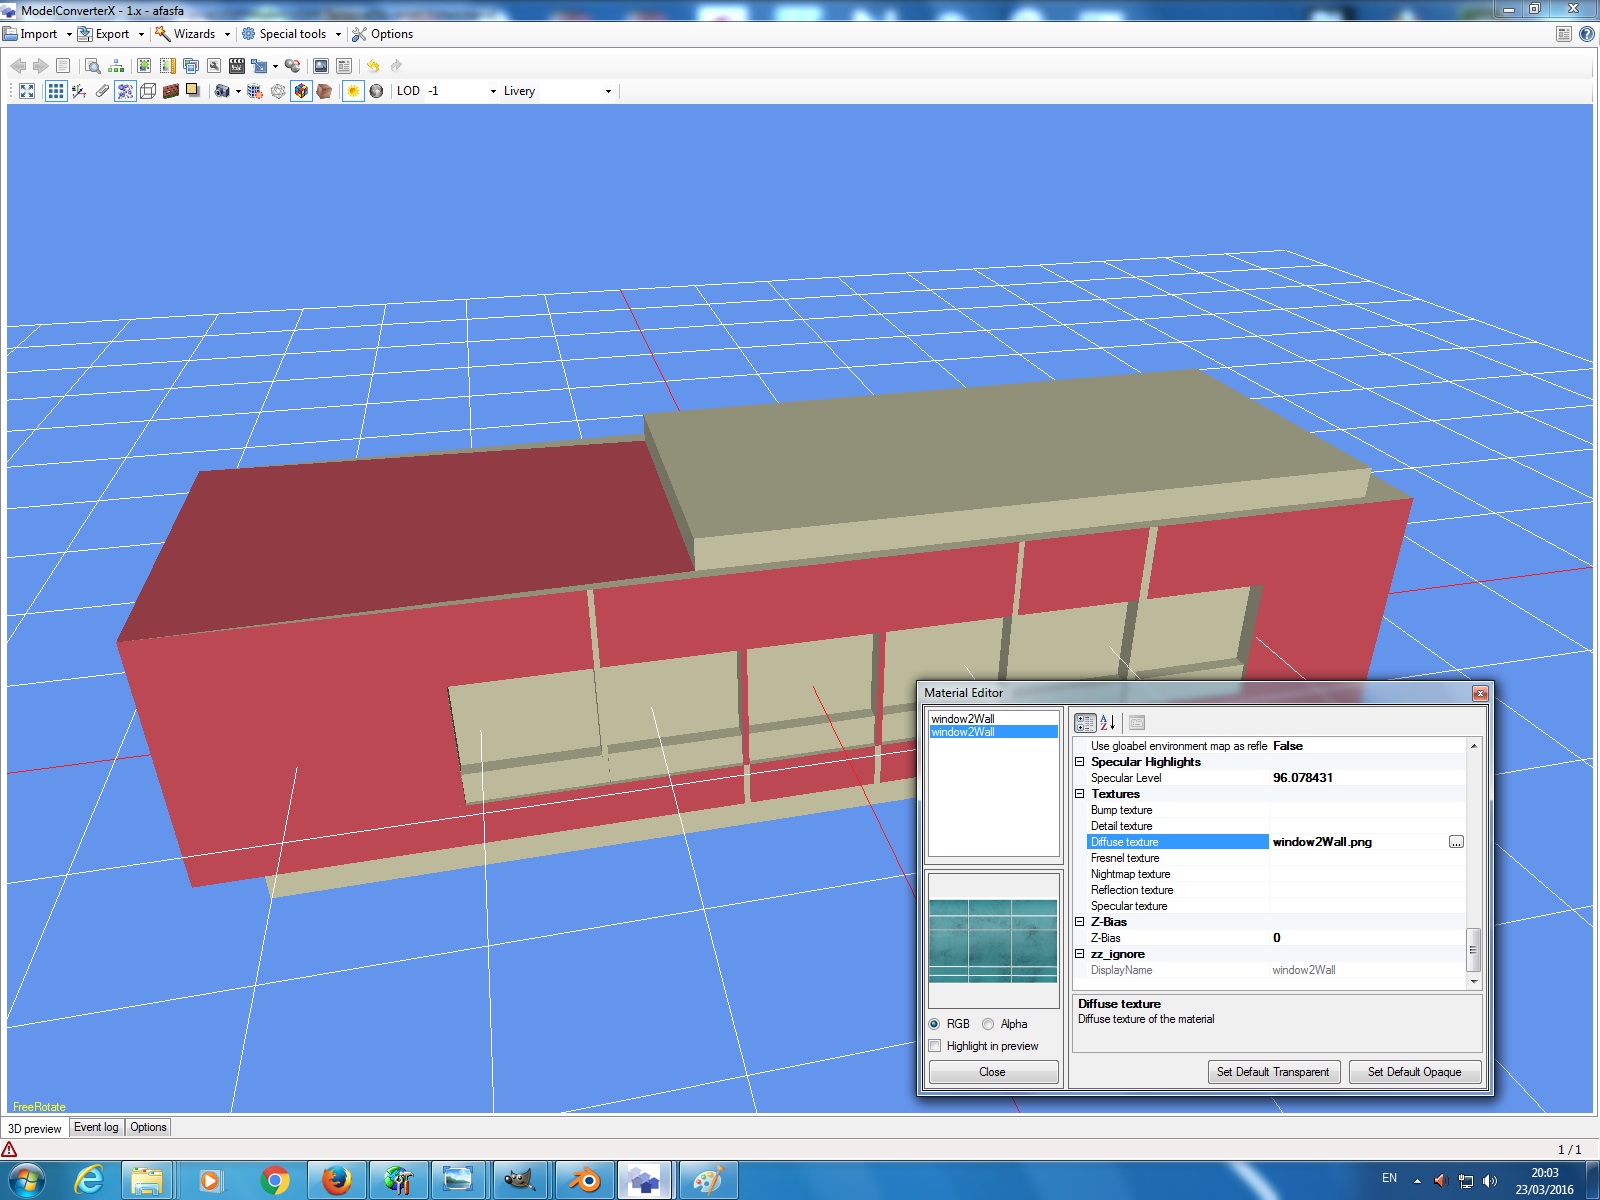Sort properties alphabetically in Material Editor
1600x1200 pixels.
coord(1108,723)
